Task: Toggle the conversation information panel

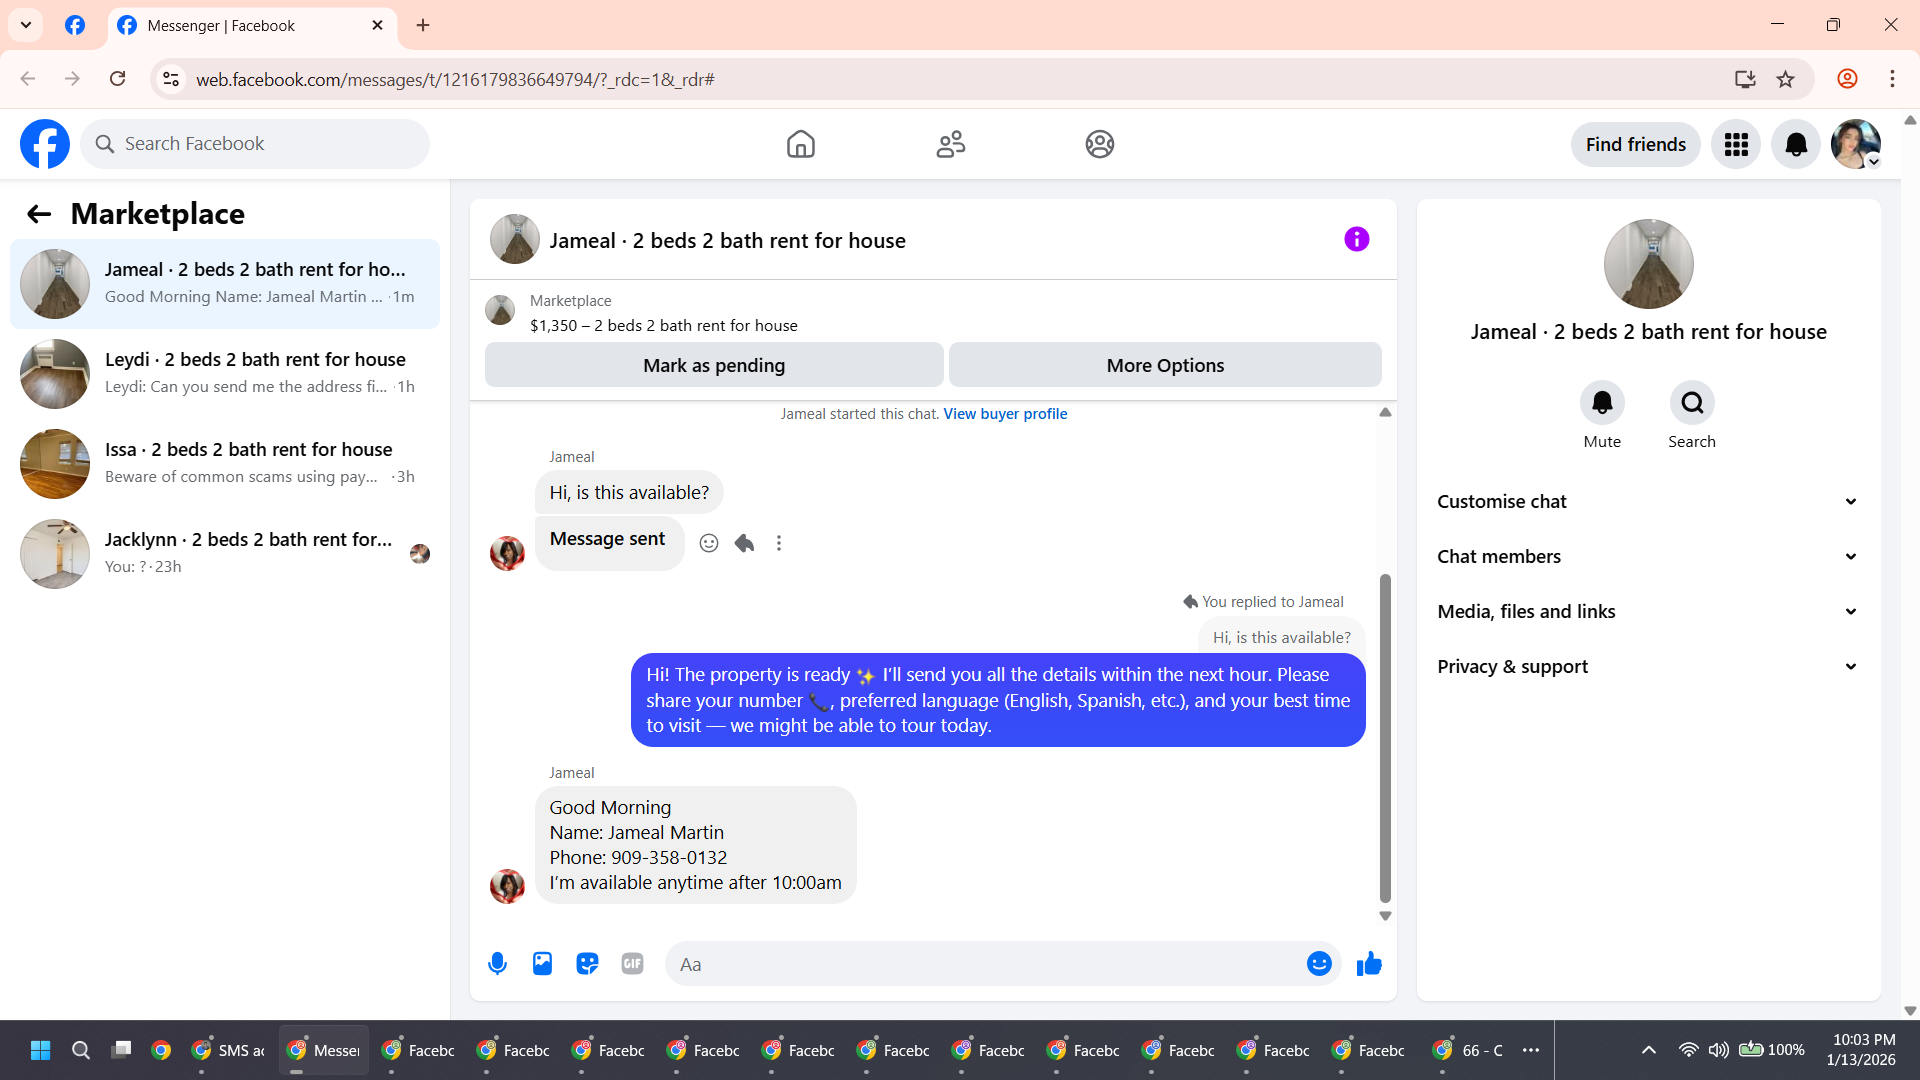Action: [1356, 240]
